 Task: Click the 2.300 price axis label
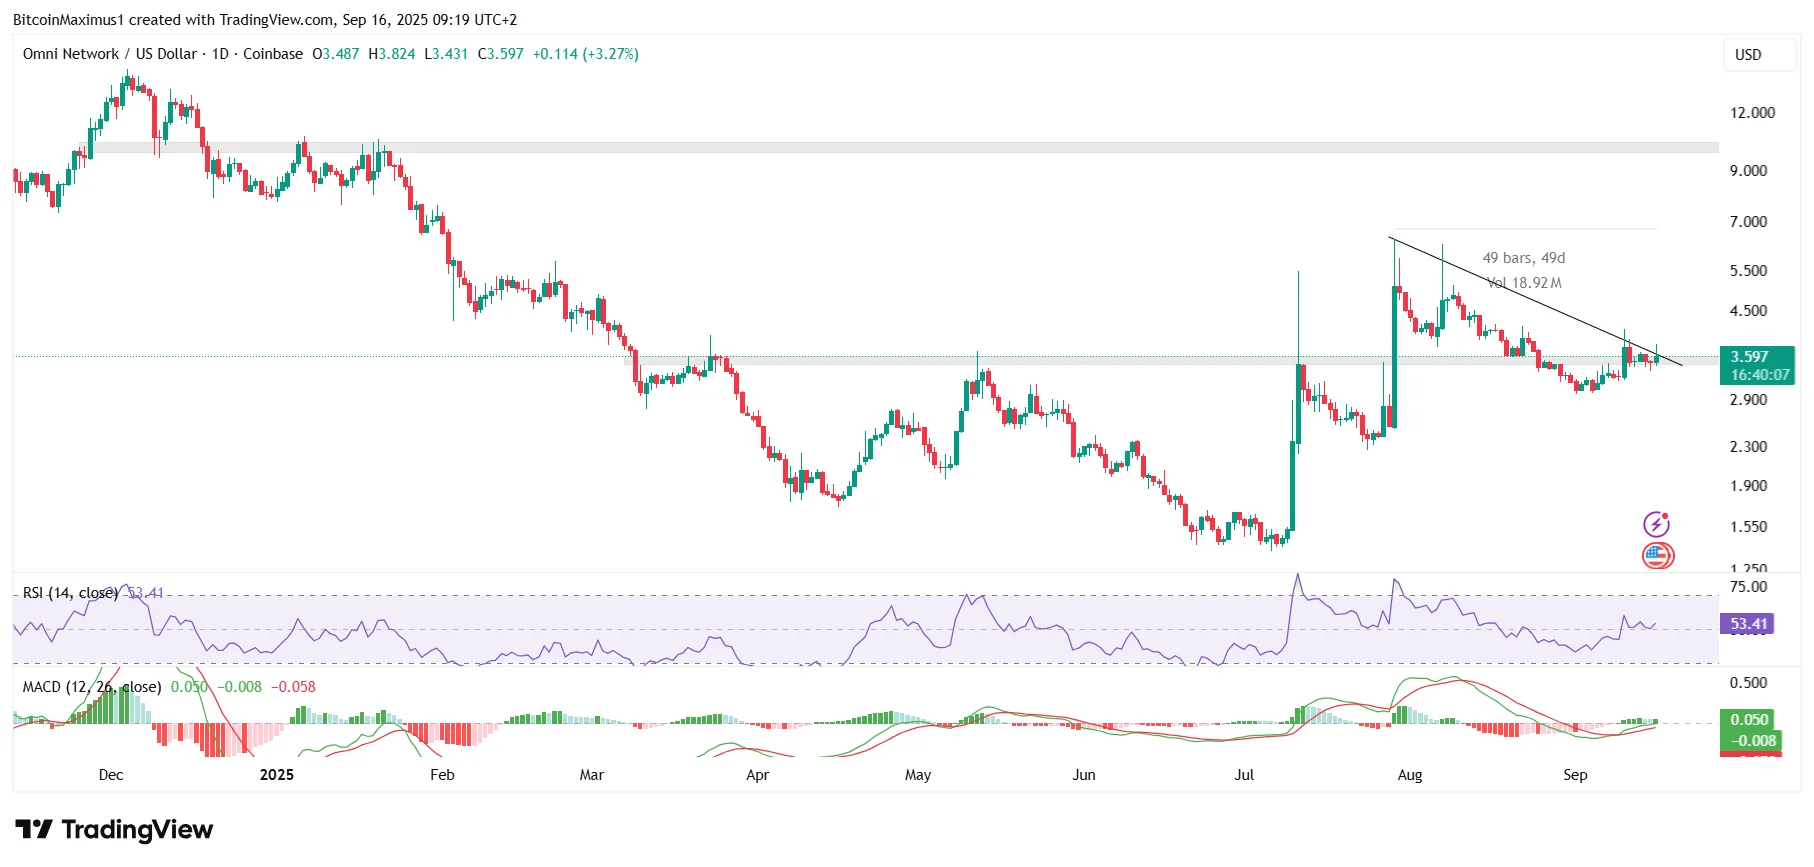click(x=1749, y=447)
